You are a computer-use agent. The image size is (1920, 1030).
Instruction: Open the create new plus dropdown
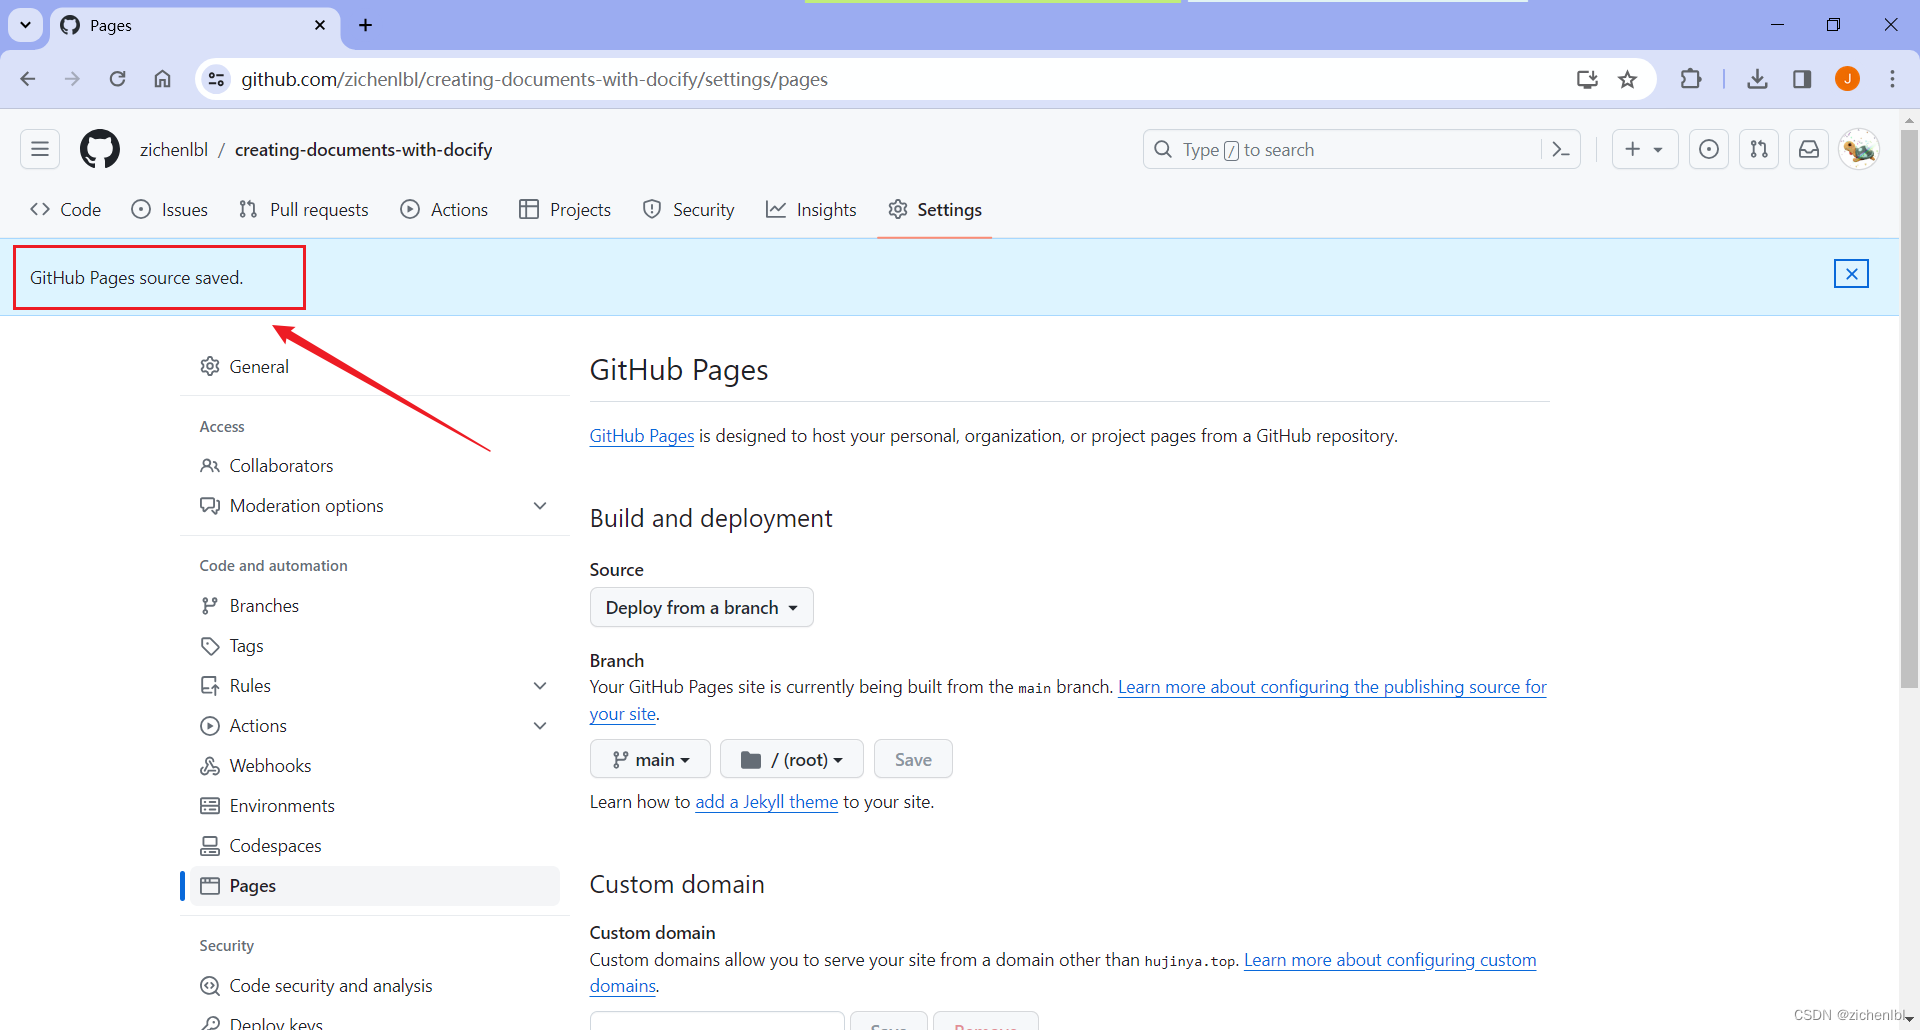pos(1644,149)
